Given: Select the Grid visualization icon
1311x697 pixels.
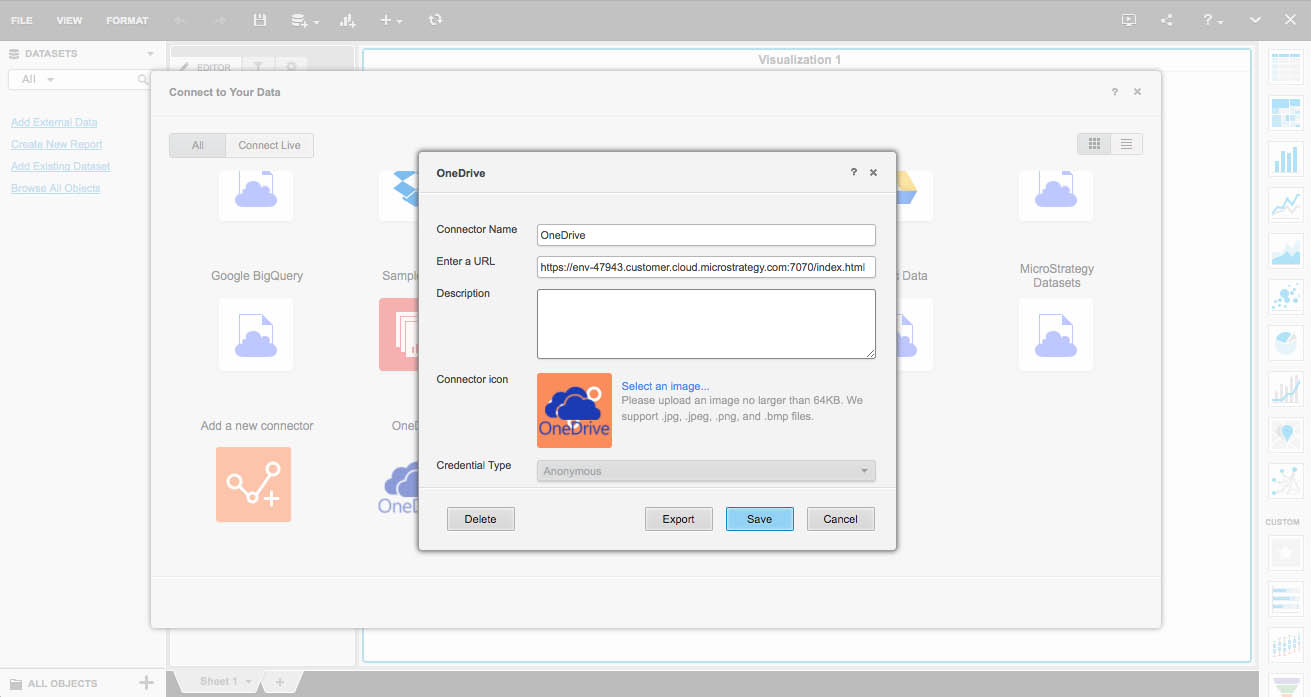Looking at the screenshot, I should 1284,67.
